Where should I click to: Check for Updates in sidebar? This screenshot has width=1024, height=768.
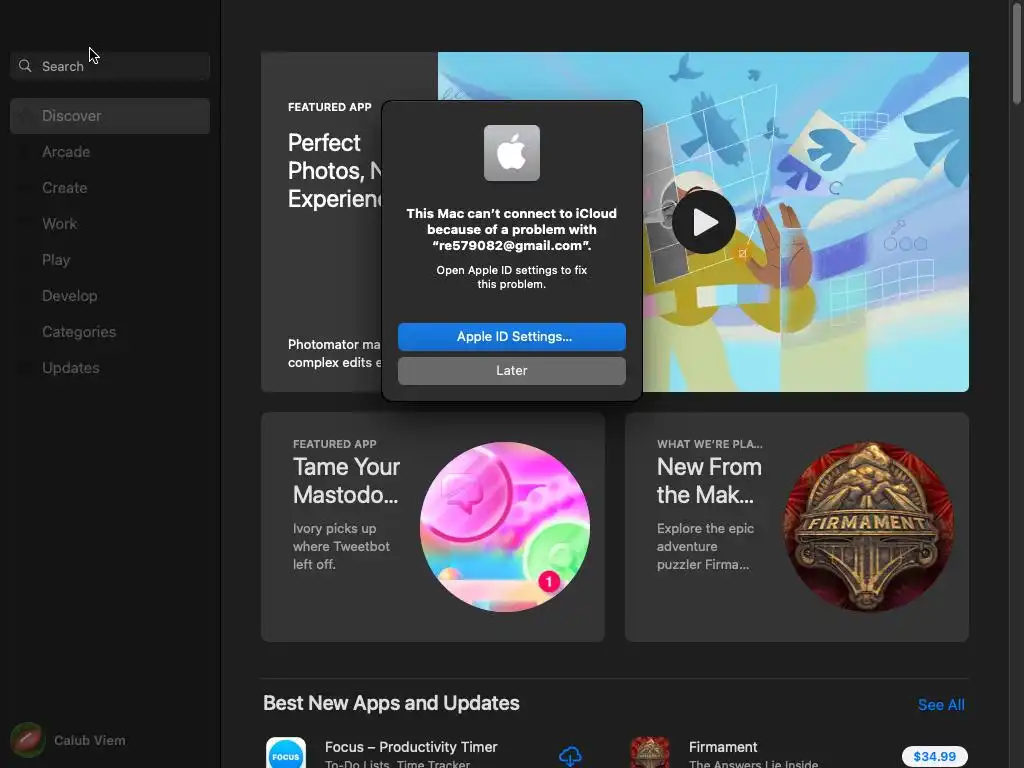pyautogui.click(x=71, y=368)
